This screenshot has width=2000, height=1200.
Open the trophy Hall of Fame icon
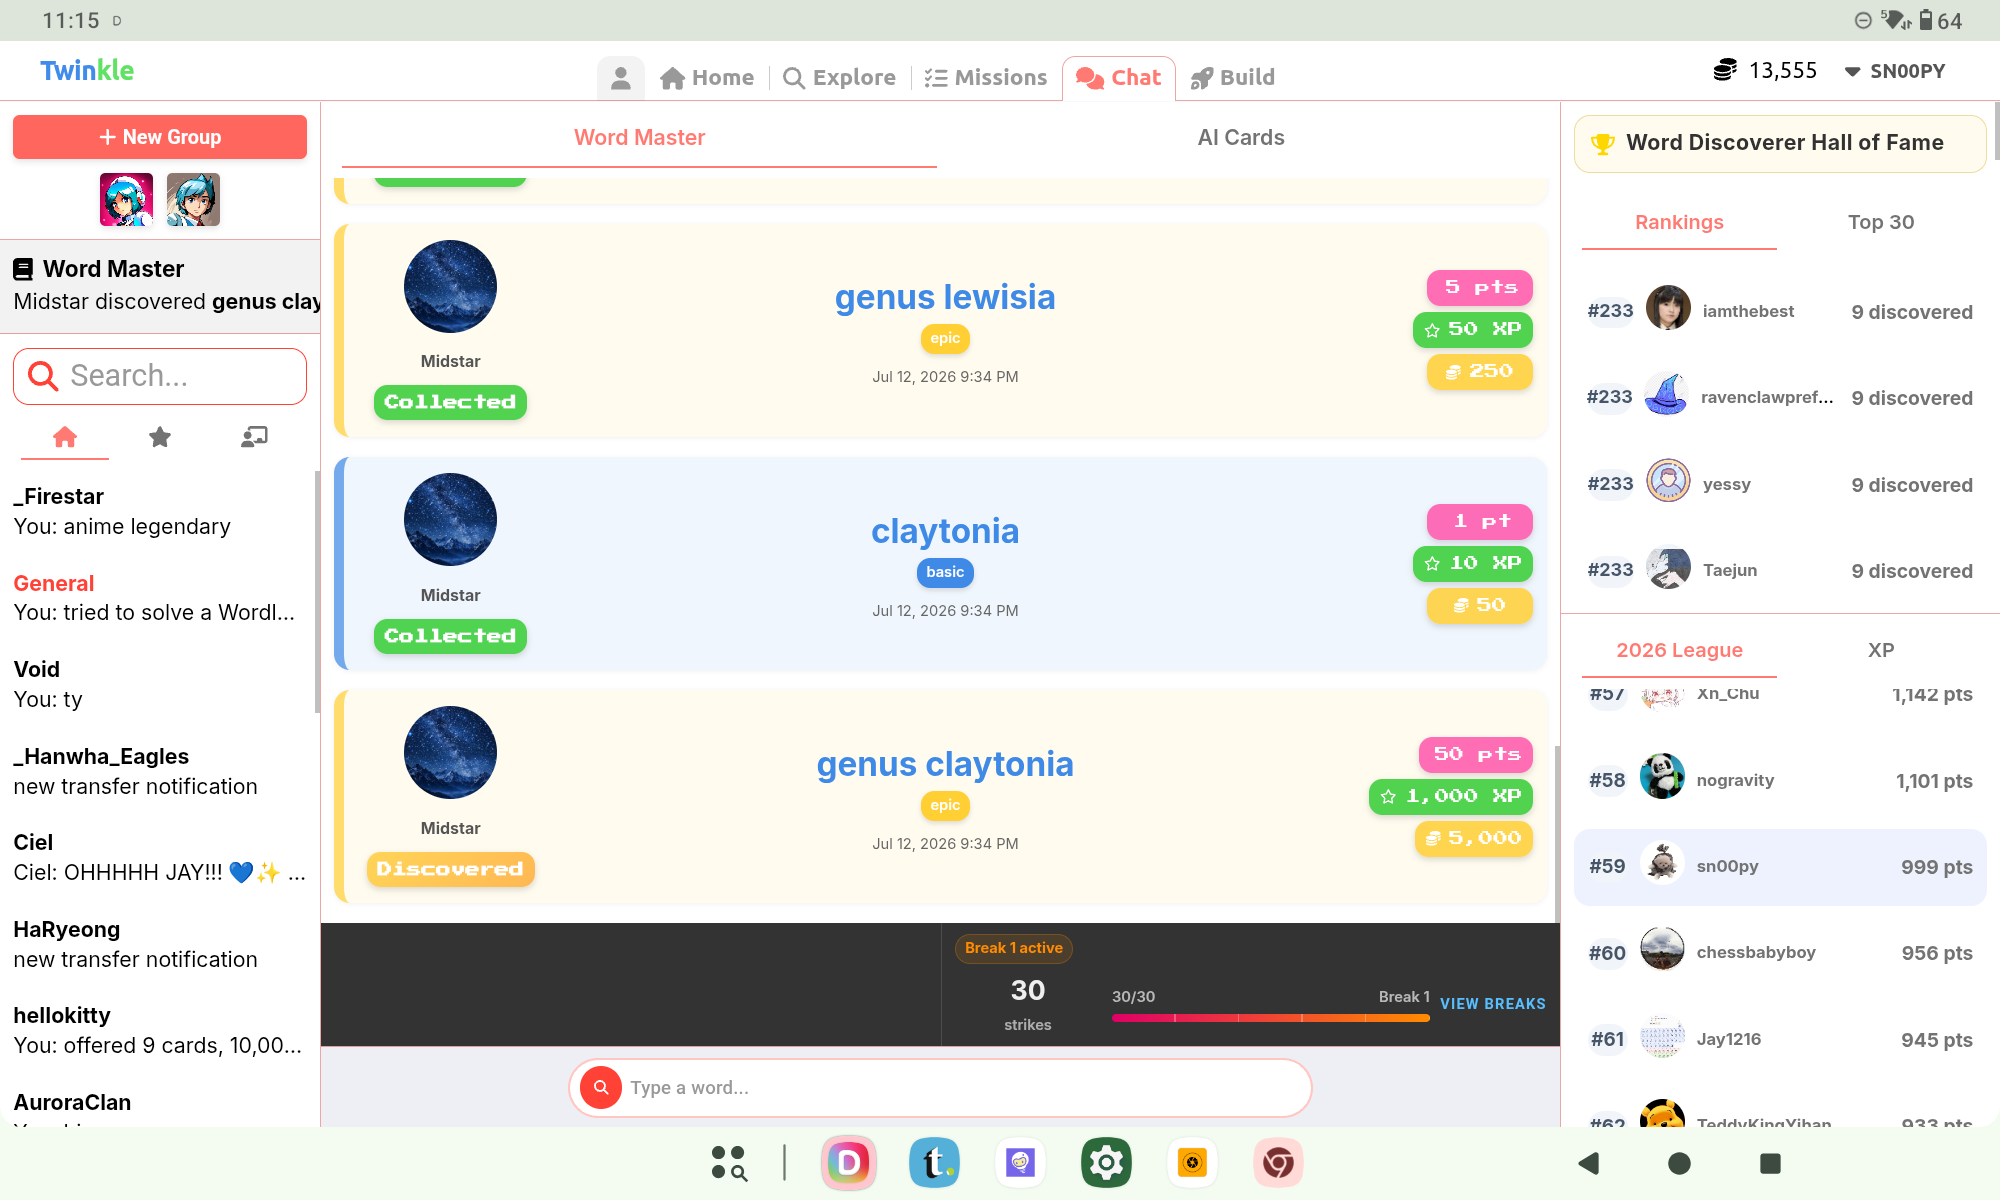1603,143
